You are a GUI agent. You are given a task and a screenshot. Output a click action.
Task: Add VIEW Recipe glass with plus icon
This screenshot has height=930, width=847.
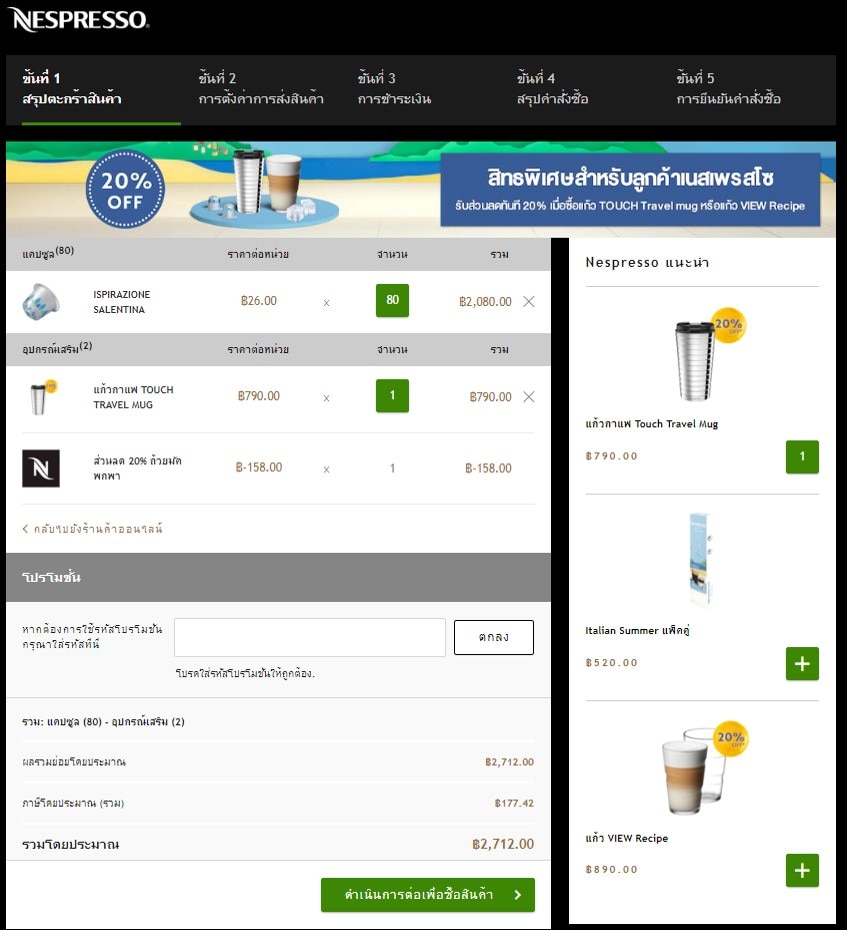click(x=802, y=870)
